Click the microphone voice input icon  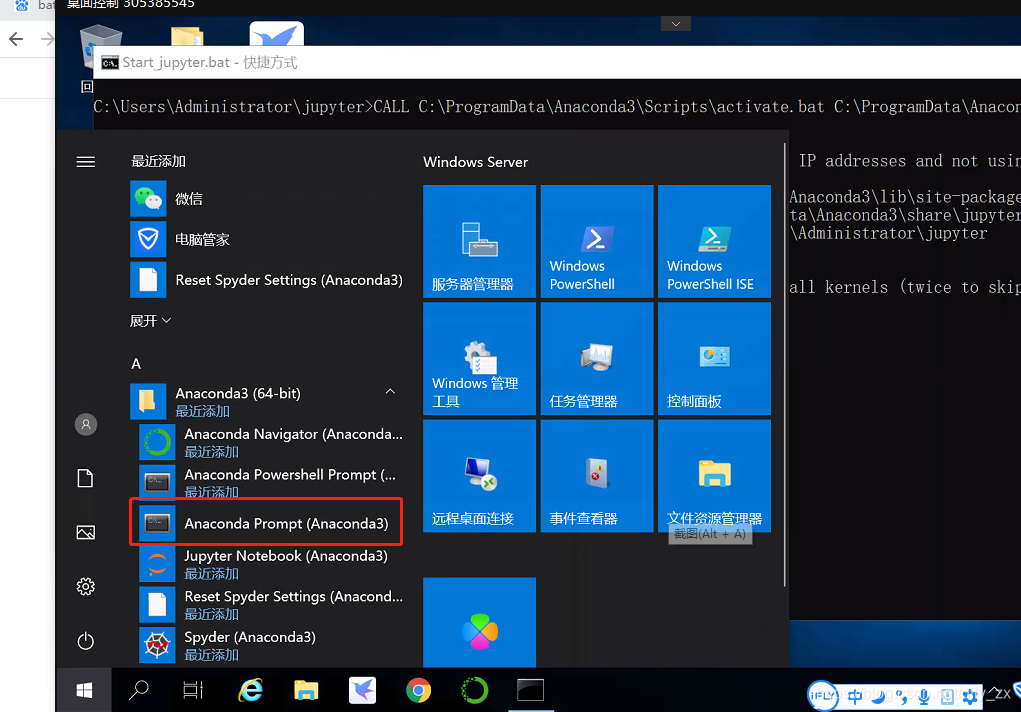[x=924, y=696]
